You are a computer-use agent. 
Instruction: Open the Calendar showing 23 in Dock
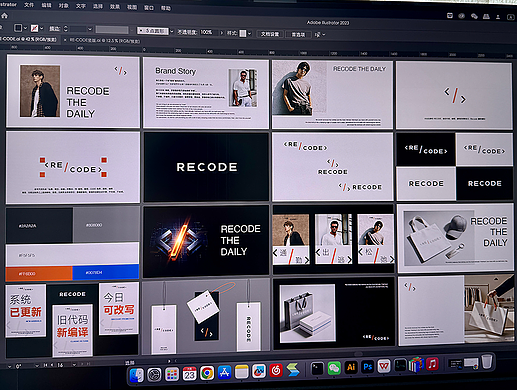pos(189,374)
